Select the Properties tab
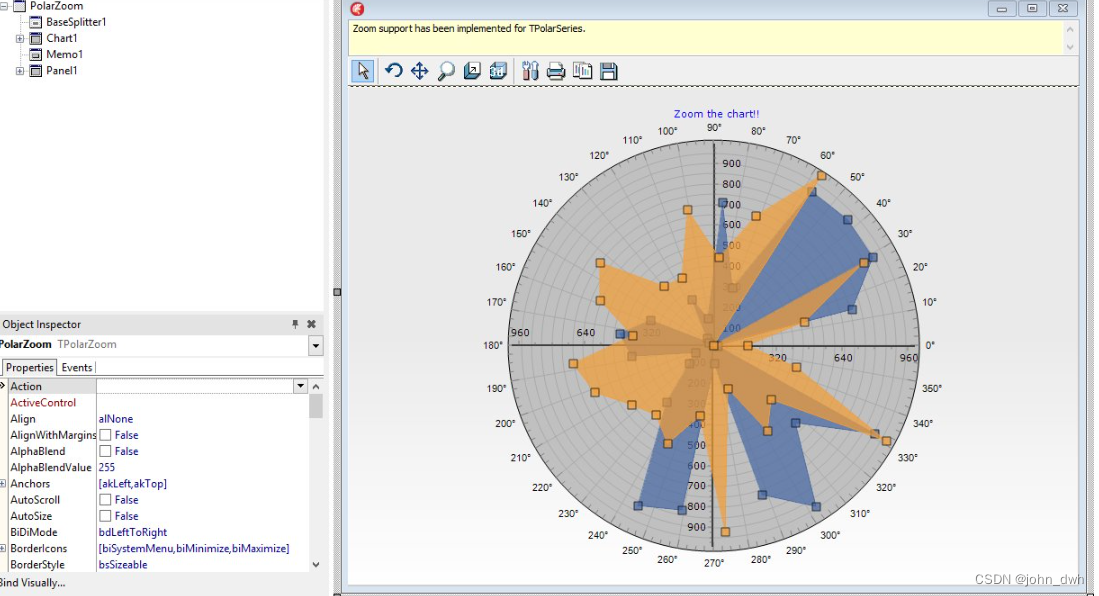 tap(29, 367)
